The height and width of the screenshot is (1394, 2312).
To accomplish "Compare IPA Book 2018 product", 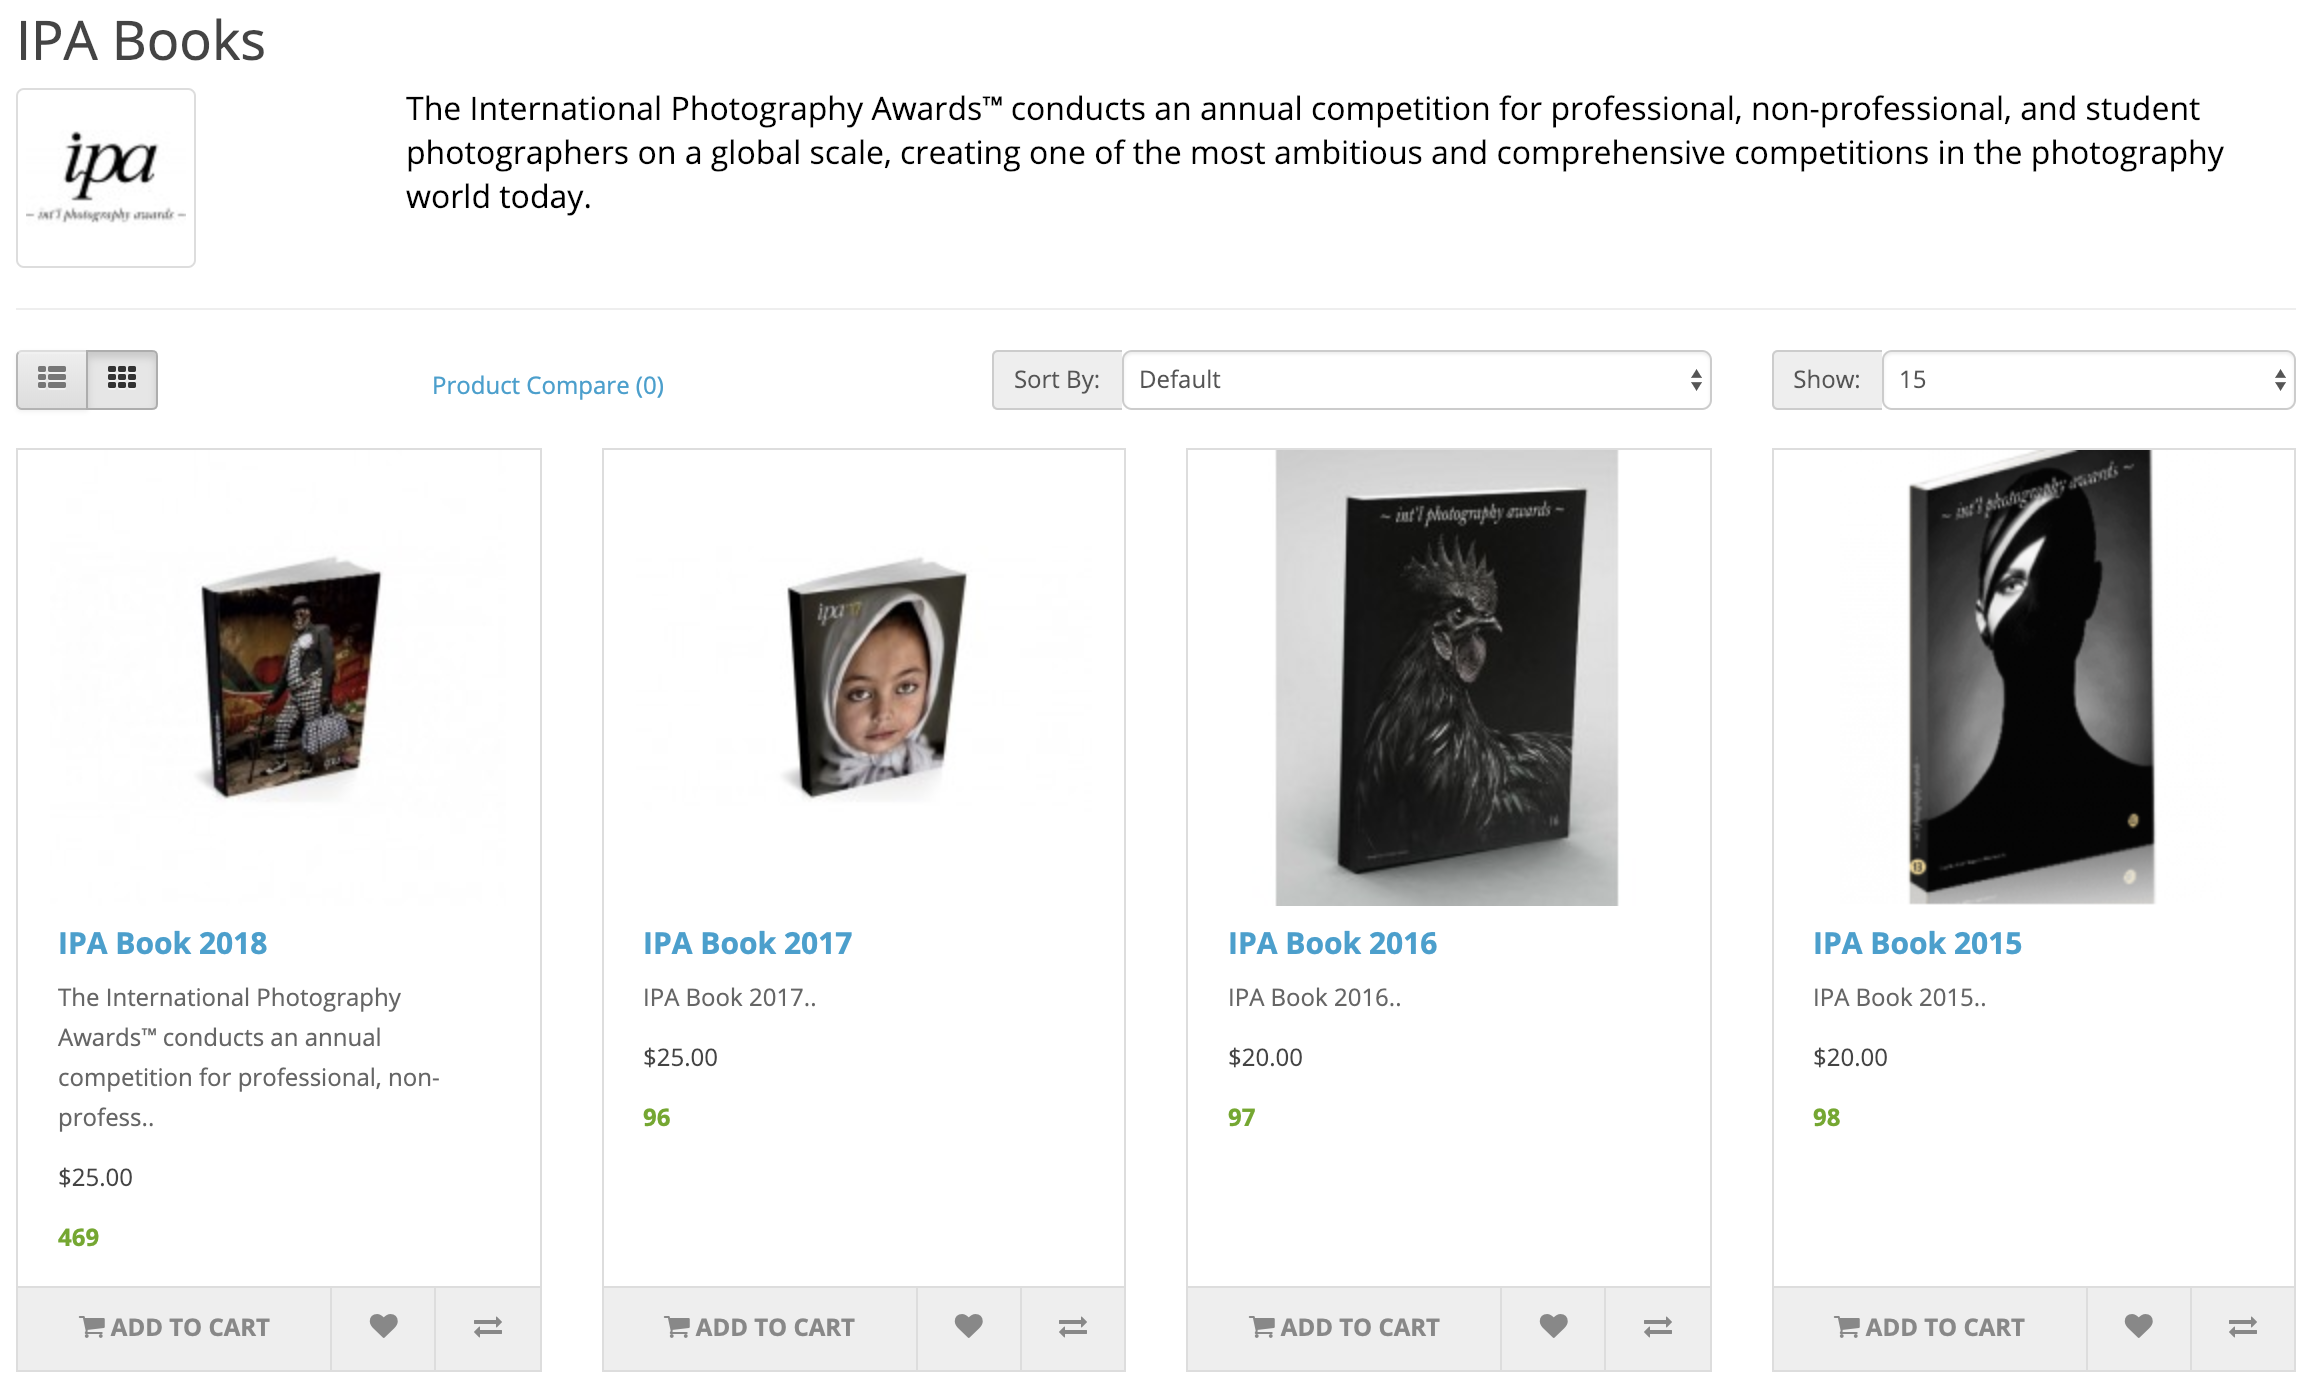I will click(488, 1327).
